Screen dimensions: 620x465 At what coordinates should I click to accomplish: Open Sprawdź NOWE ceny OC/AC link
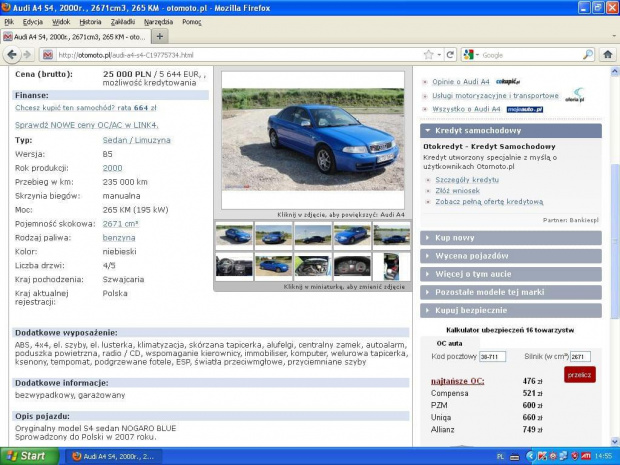click(x=87, y=125)
